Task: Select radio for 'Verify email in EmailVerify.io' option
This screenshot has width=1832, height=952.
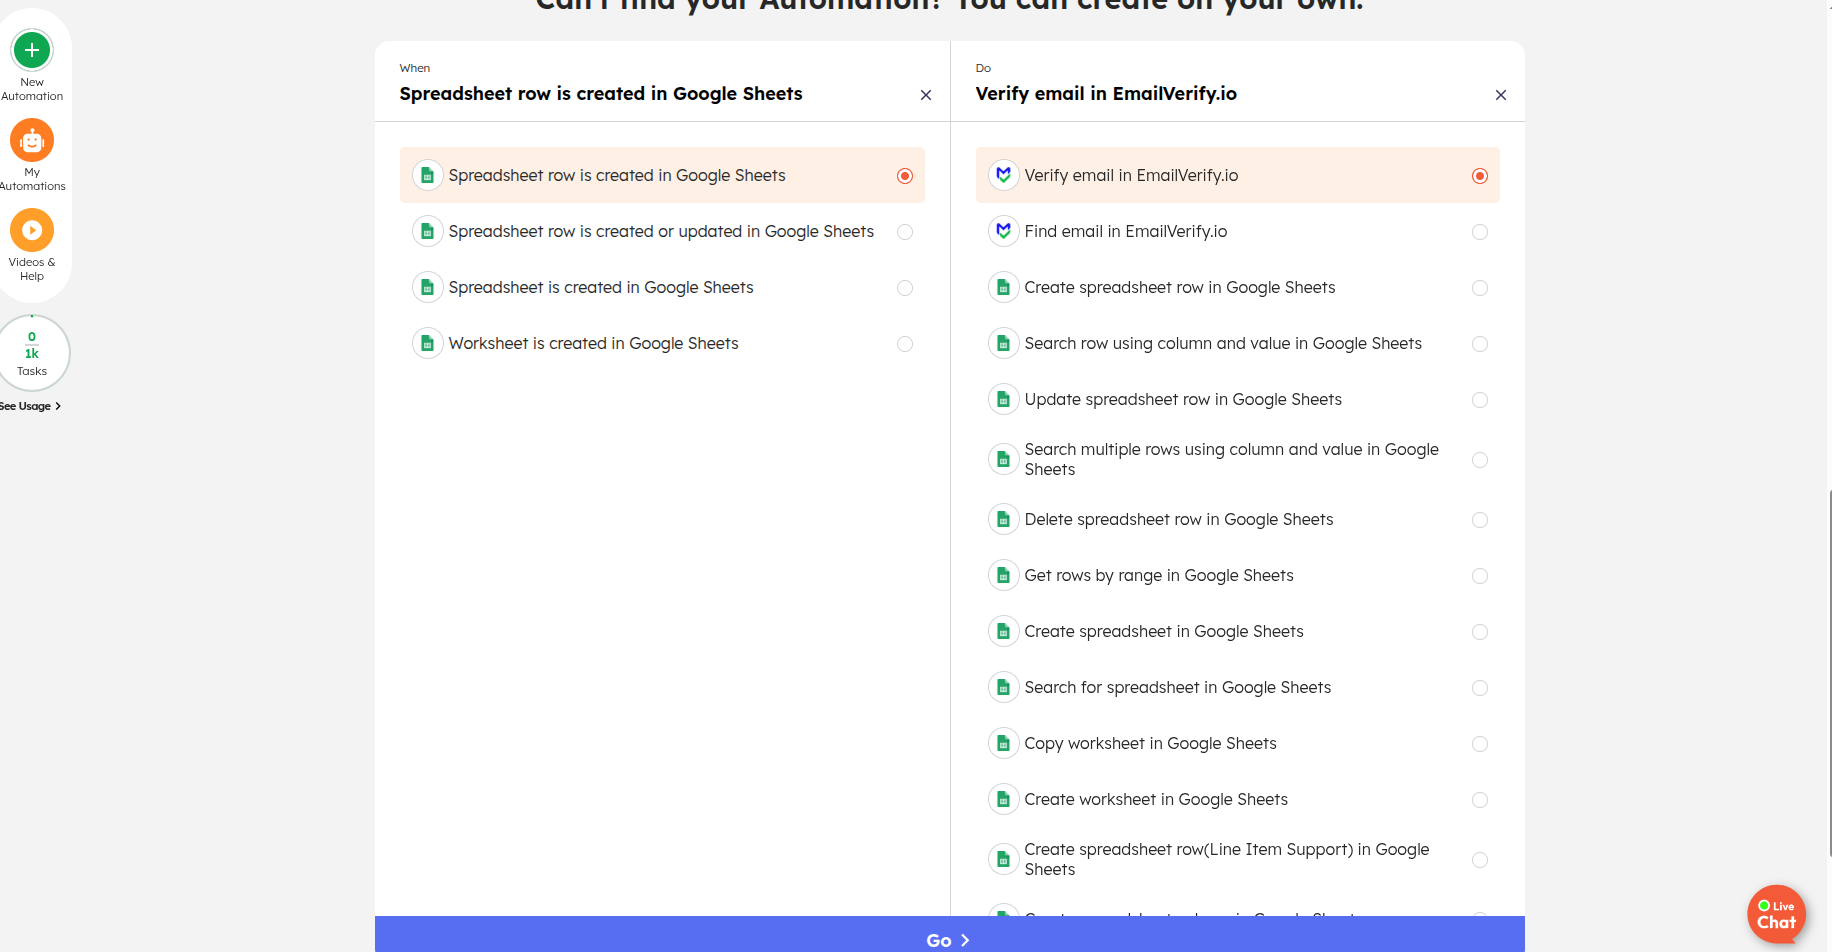Action: click(1480, 176)
